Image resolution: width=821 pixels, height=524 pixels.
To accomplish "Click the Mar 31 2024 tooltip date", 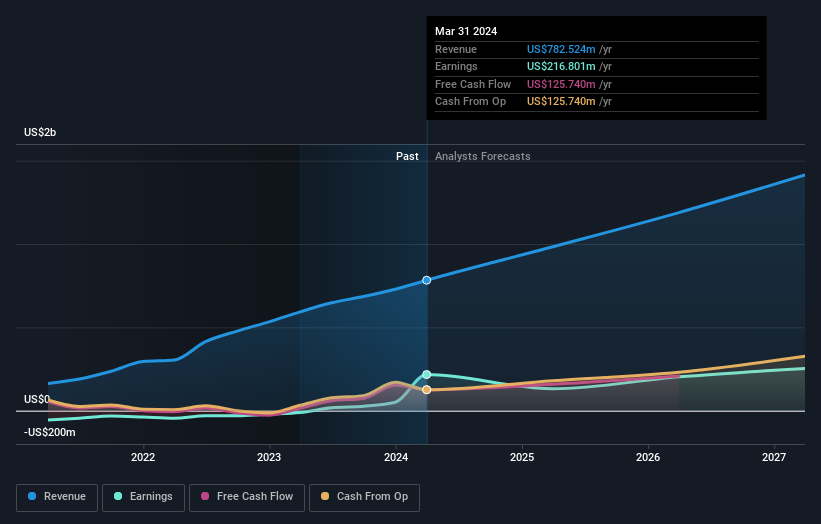I will (466, 31).
